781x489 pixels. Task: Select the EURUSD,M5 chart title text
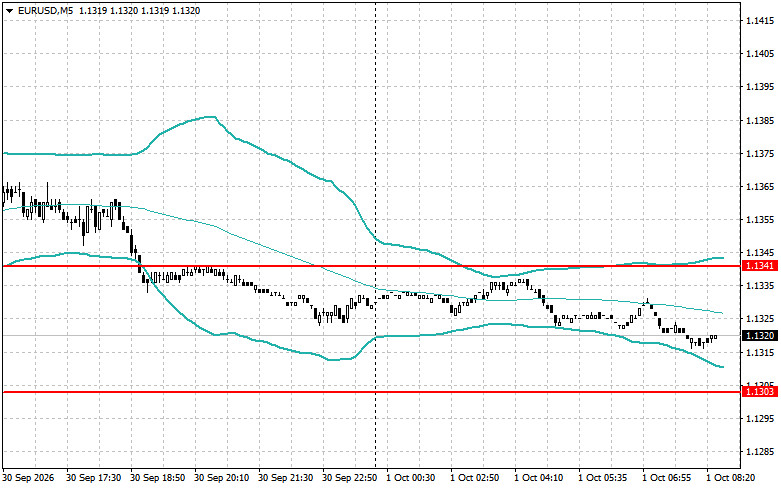[45, 10]
